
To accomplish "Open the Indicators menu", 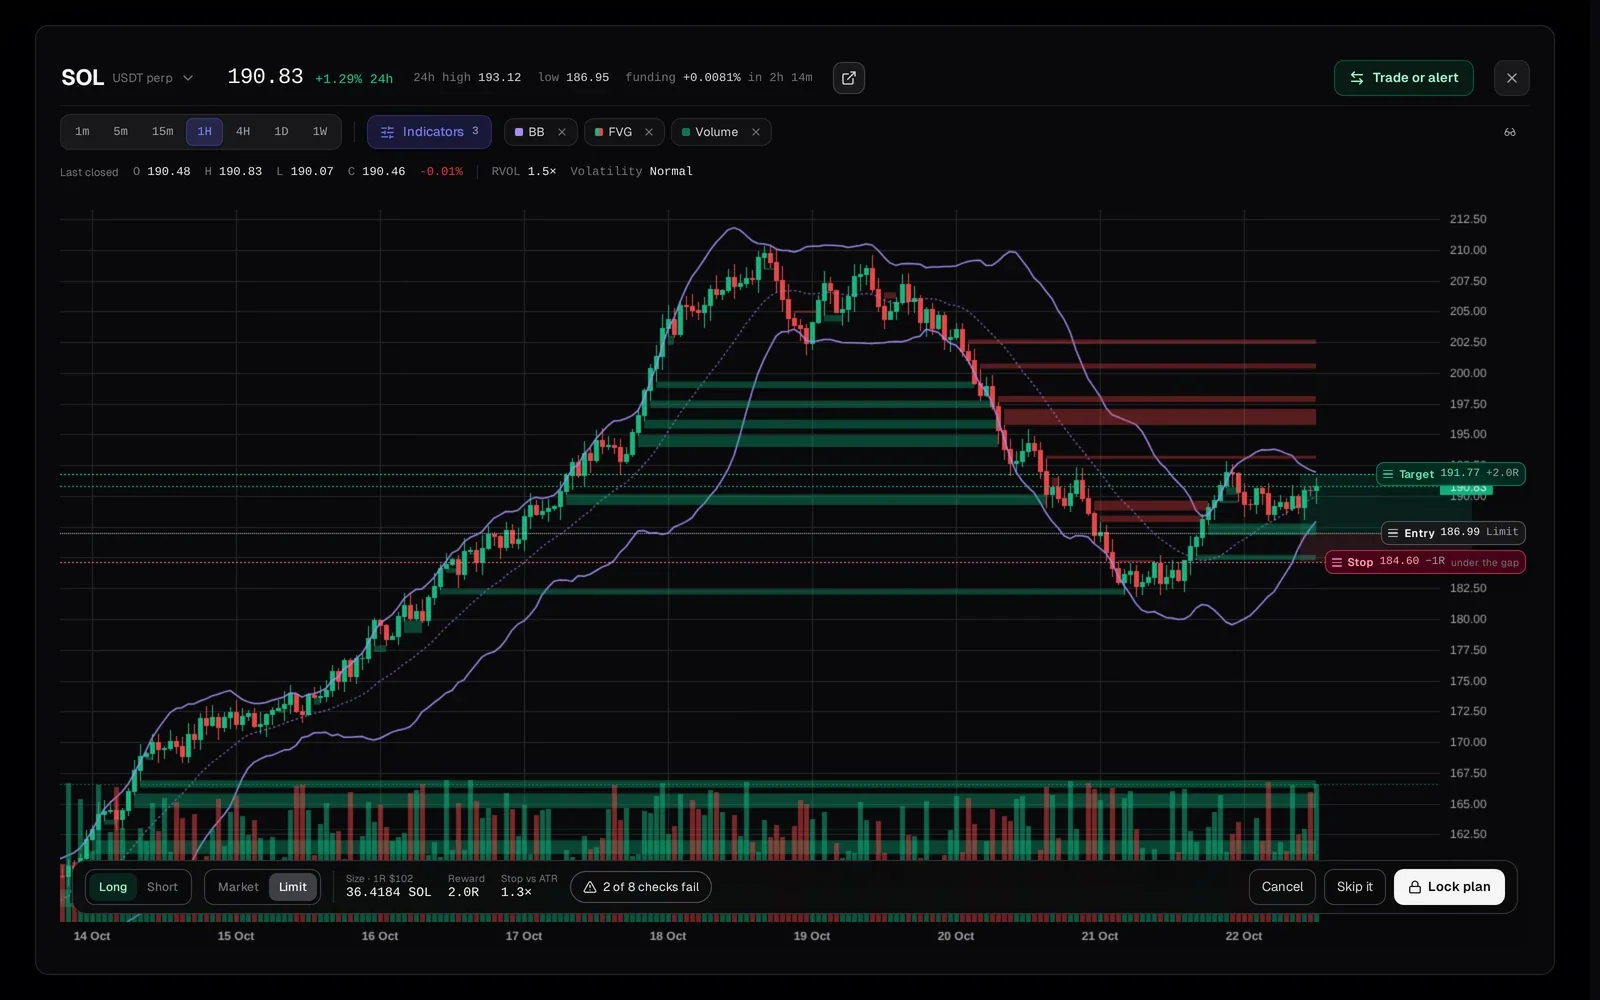I will (429, 132).
